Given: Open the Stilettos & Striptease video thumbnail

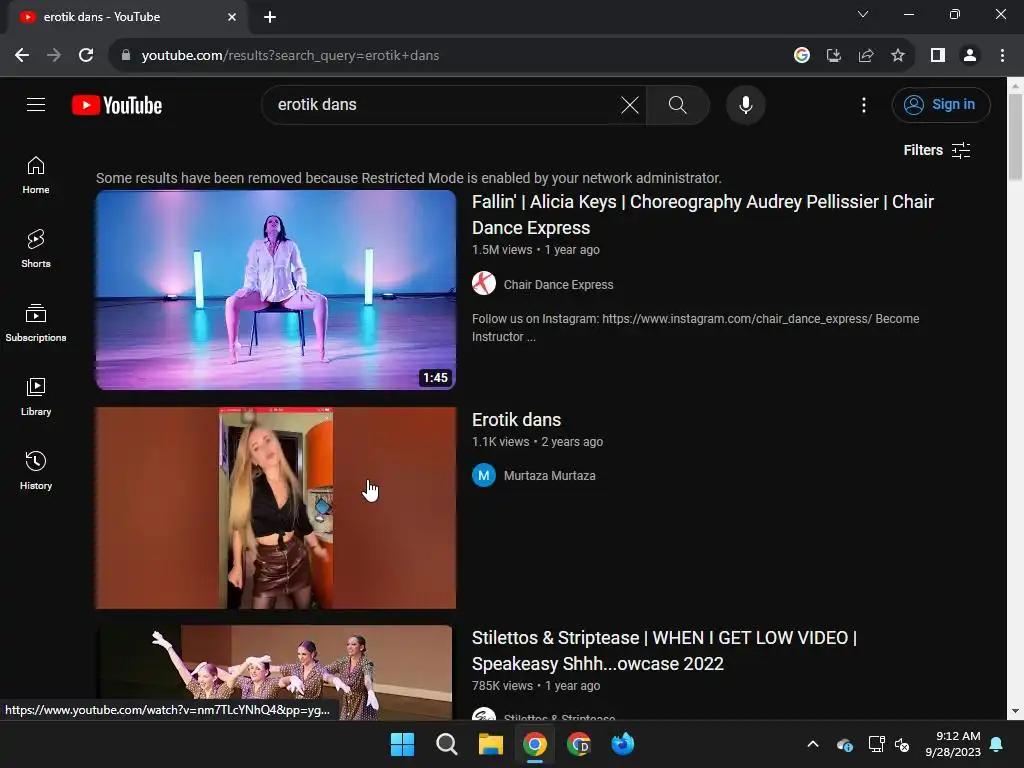Looking at the screenshot, I should (276, 673).
